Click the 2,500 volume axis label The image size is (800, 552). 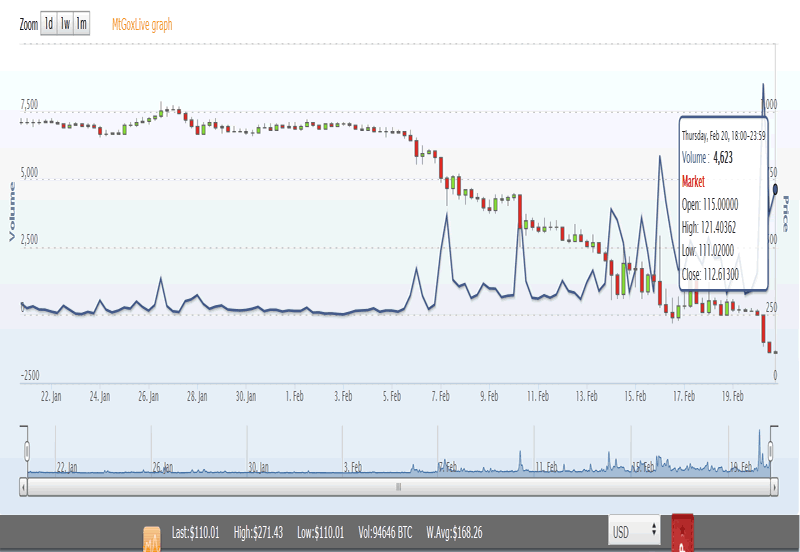[29, 240]
